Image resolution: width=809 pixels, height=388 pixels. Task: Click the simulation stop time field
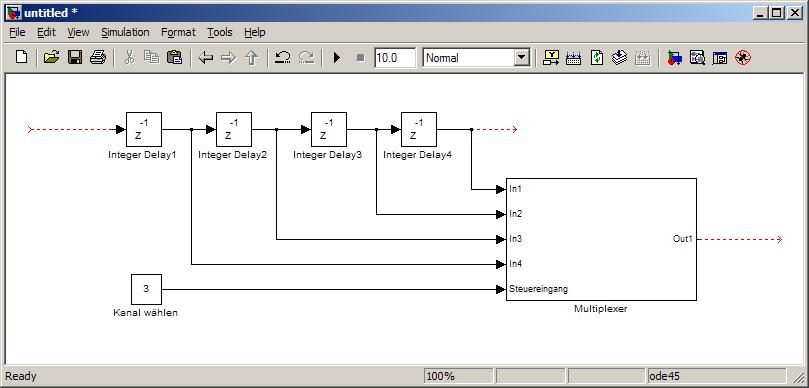coord(395,58)
